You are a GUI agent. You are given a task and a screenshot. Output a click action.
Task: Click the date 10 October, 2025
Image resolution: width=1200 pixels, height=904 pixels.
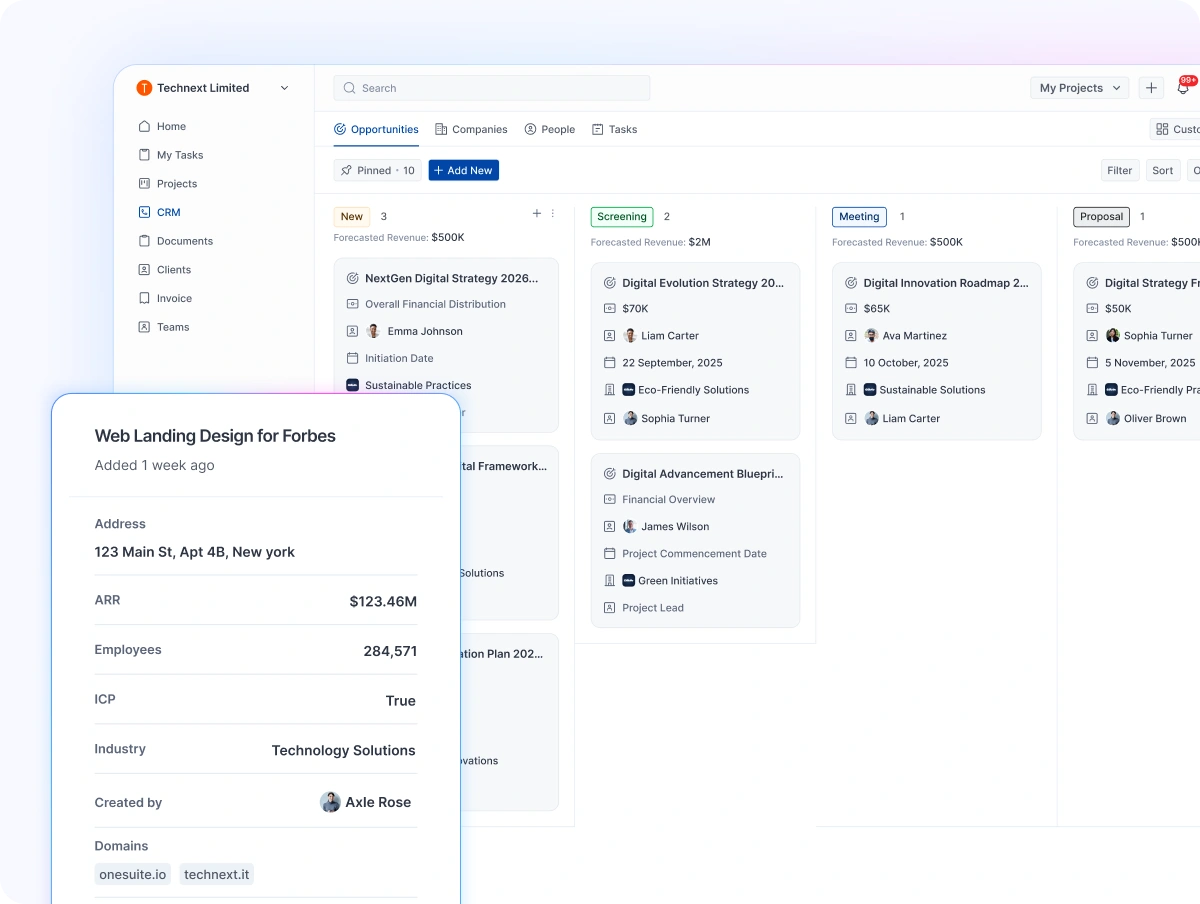click(906, 363)
